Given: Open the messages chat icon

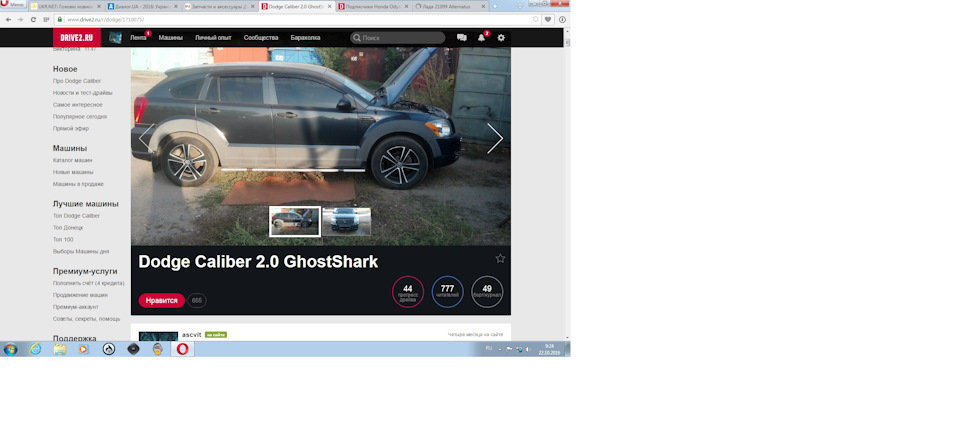Looking at the screenshot, I should (462, 38).
